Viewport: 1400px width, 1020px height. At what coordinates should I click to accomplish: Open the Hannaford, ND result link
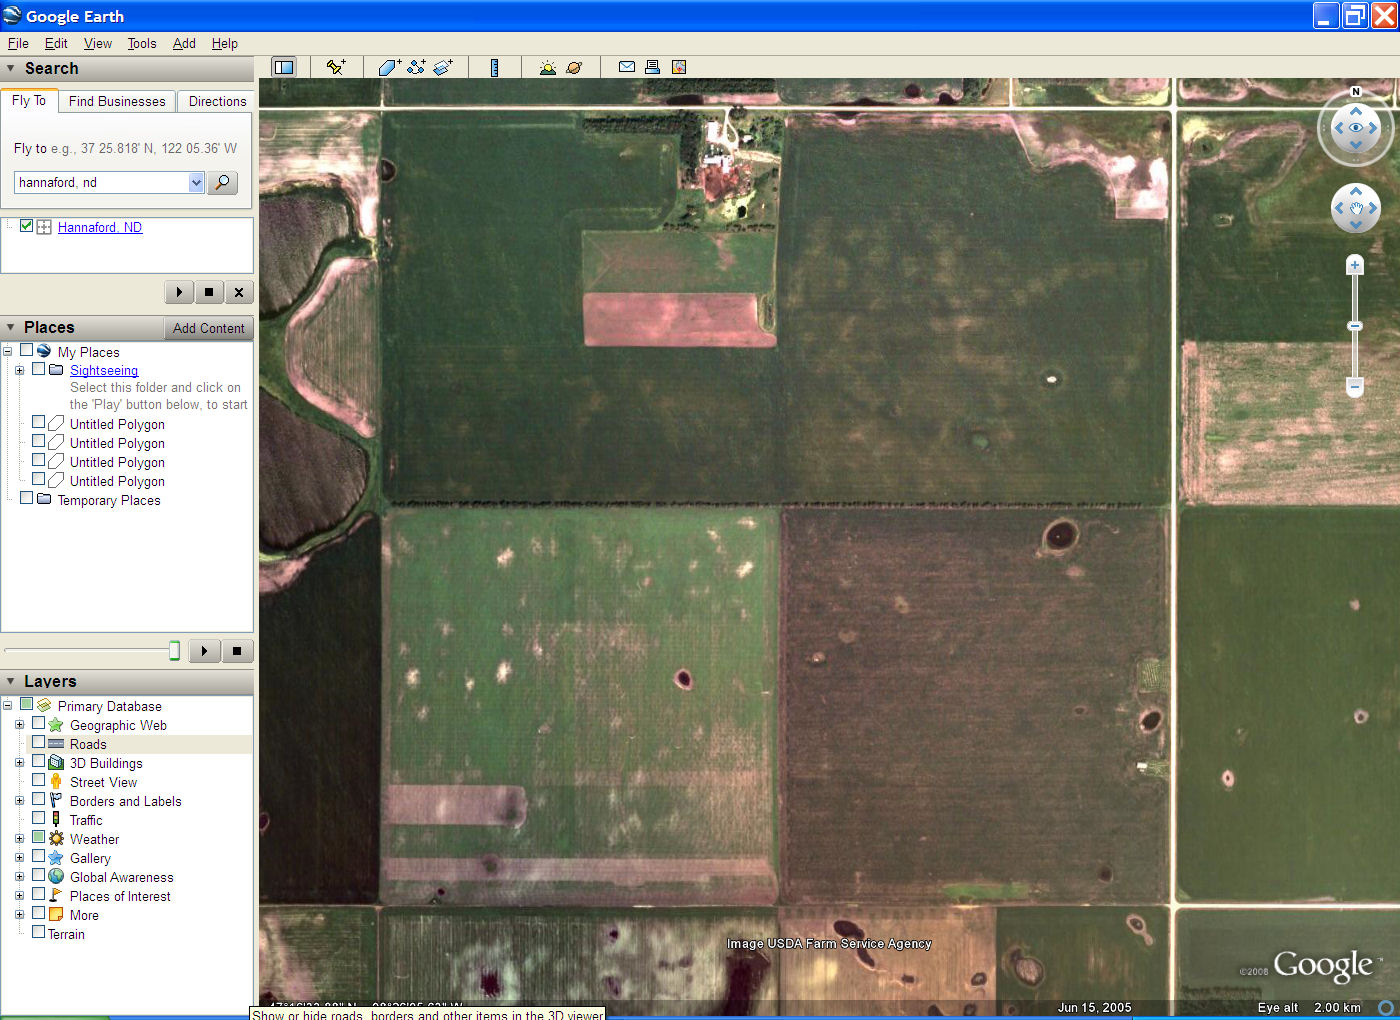(x=100, y=227)
